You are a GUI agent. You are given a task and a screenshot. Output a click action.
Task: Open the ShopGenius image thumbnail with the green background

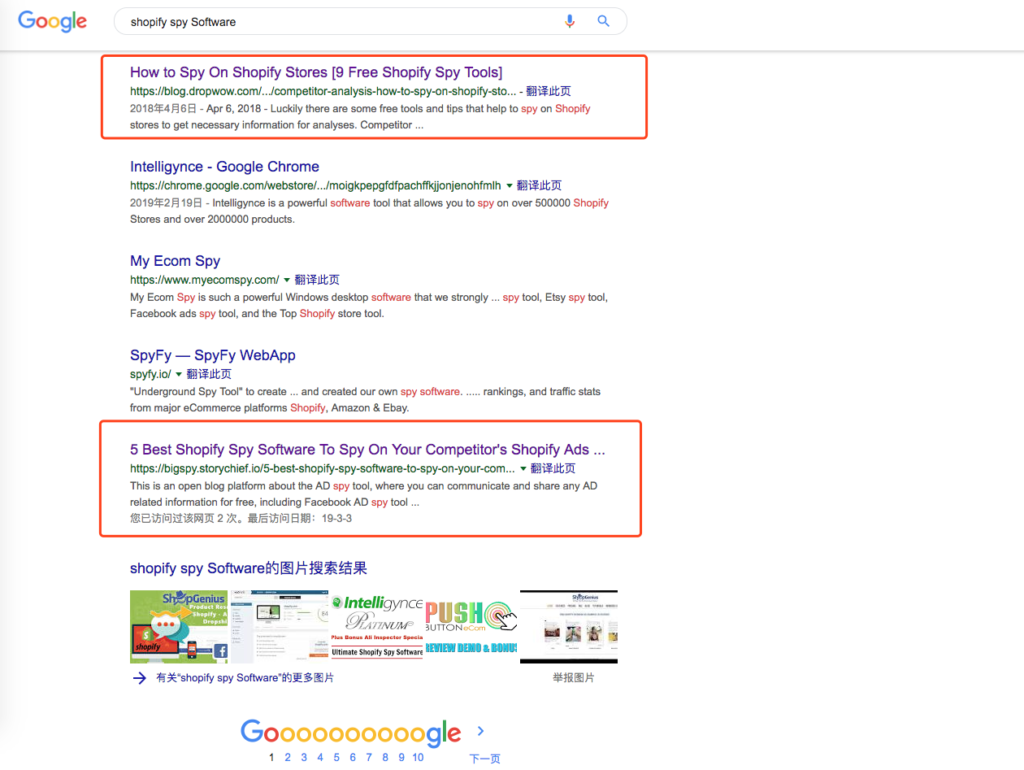(x=179, y=627)
